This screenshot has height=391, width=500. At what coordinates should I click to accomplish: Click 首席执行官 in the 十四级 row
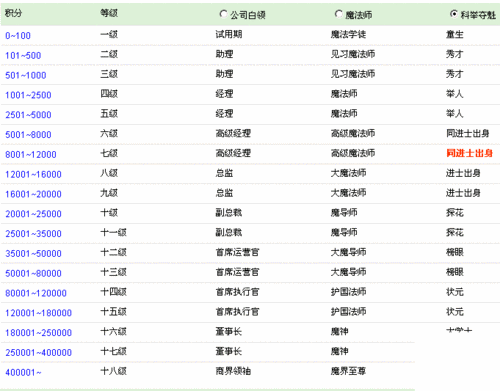pyautogui.click(x=237, y=292)
